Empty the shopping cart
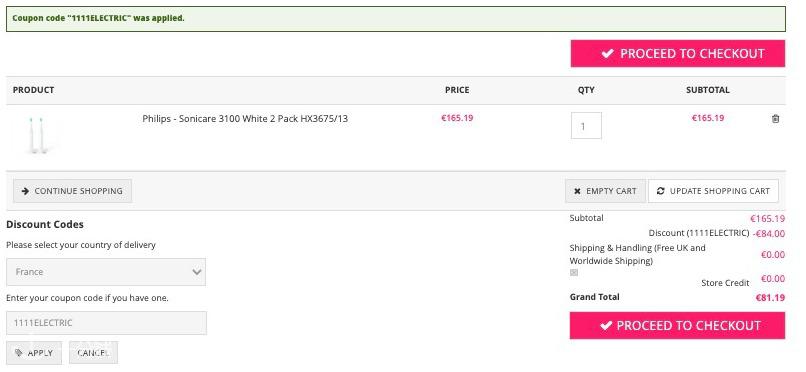 point(606,191)
